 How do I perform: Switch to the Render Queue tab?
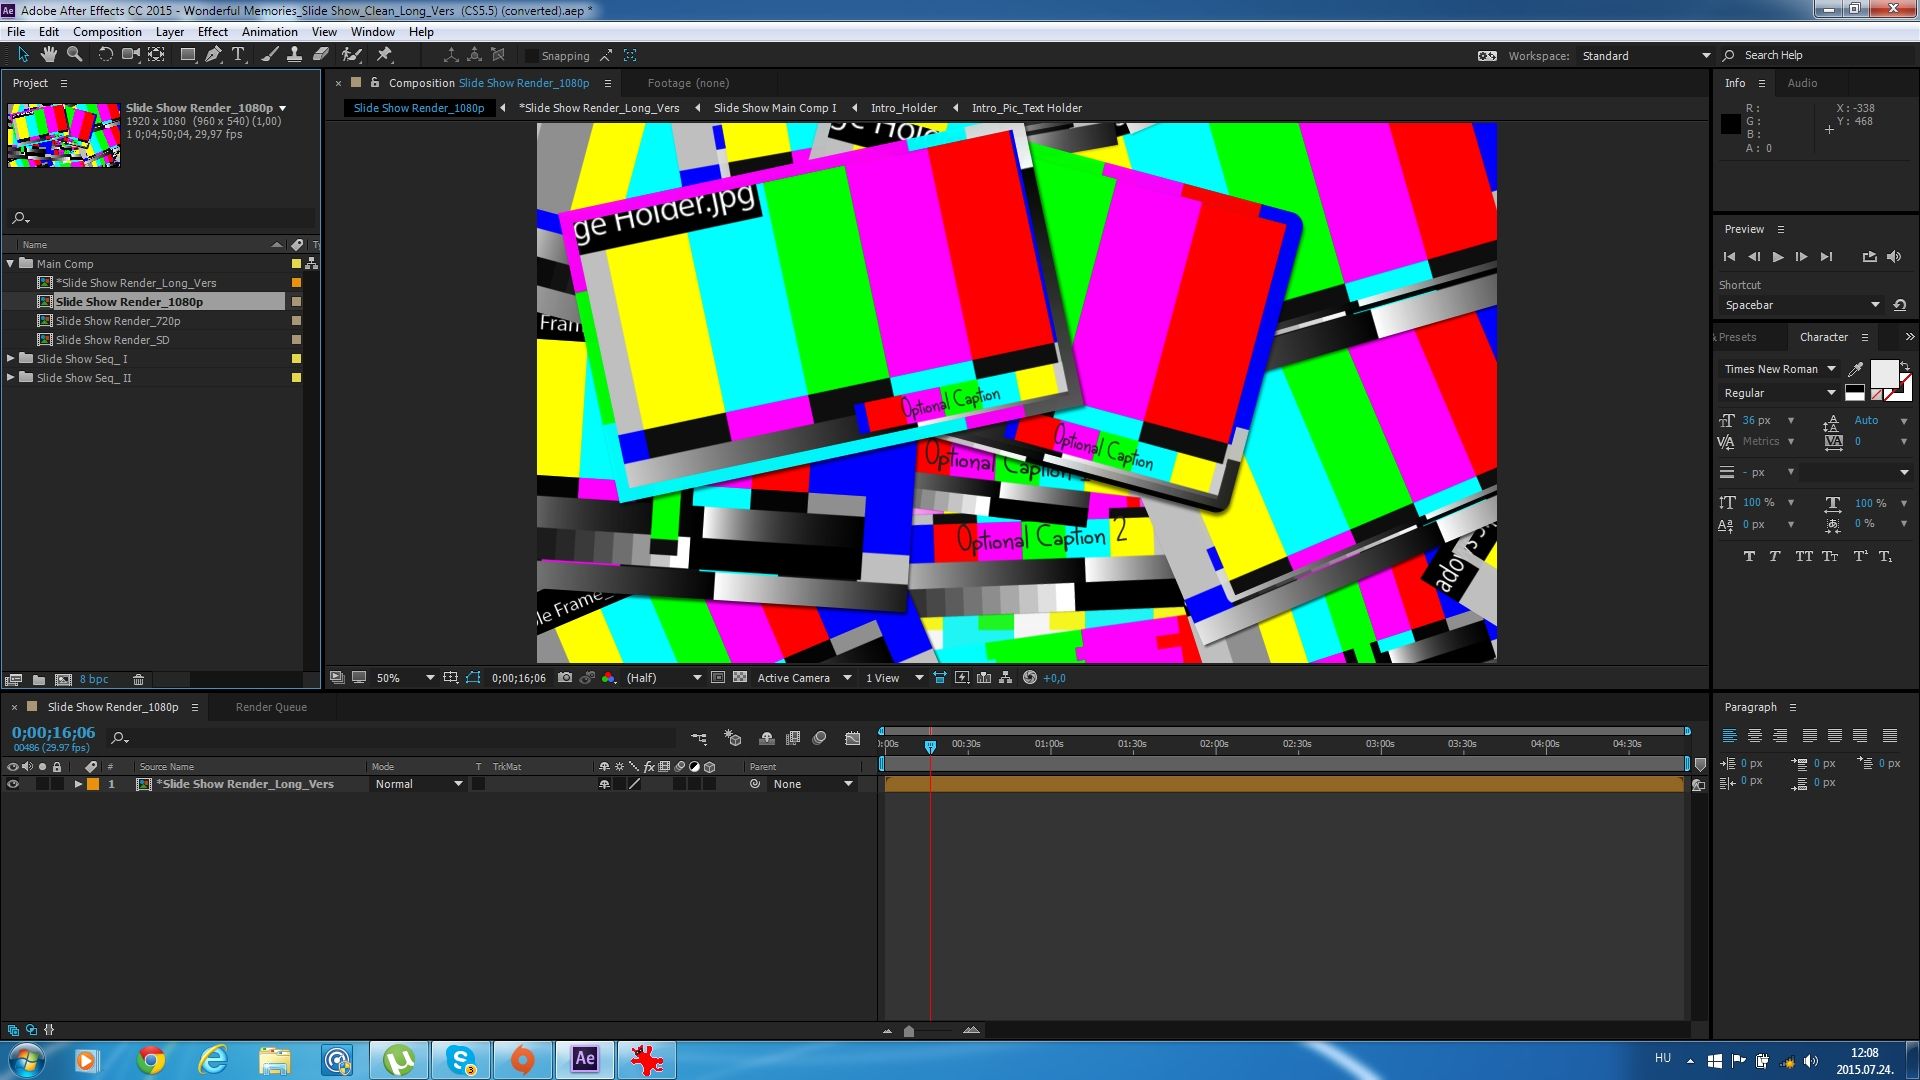pos(271,707)
